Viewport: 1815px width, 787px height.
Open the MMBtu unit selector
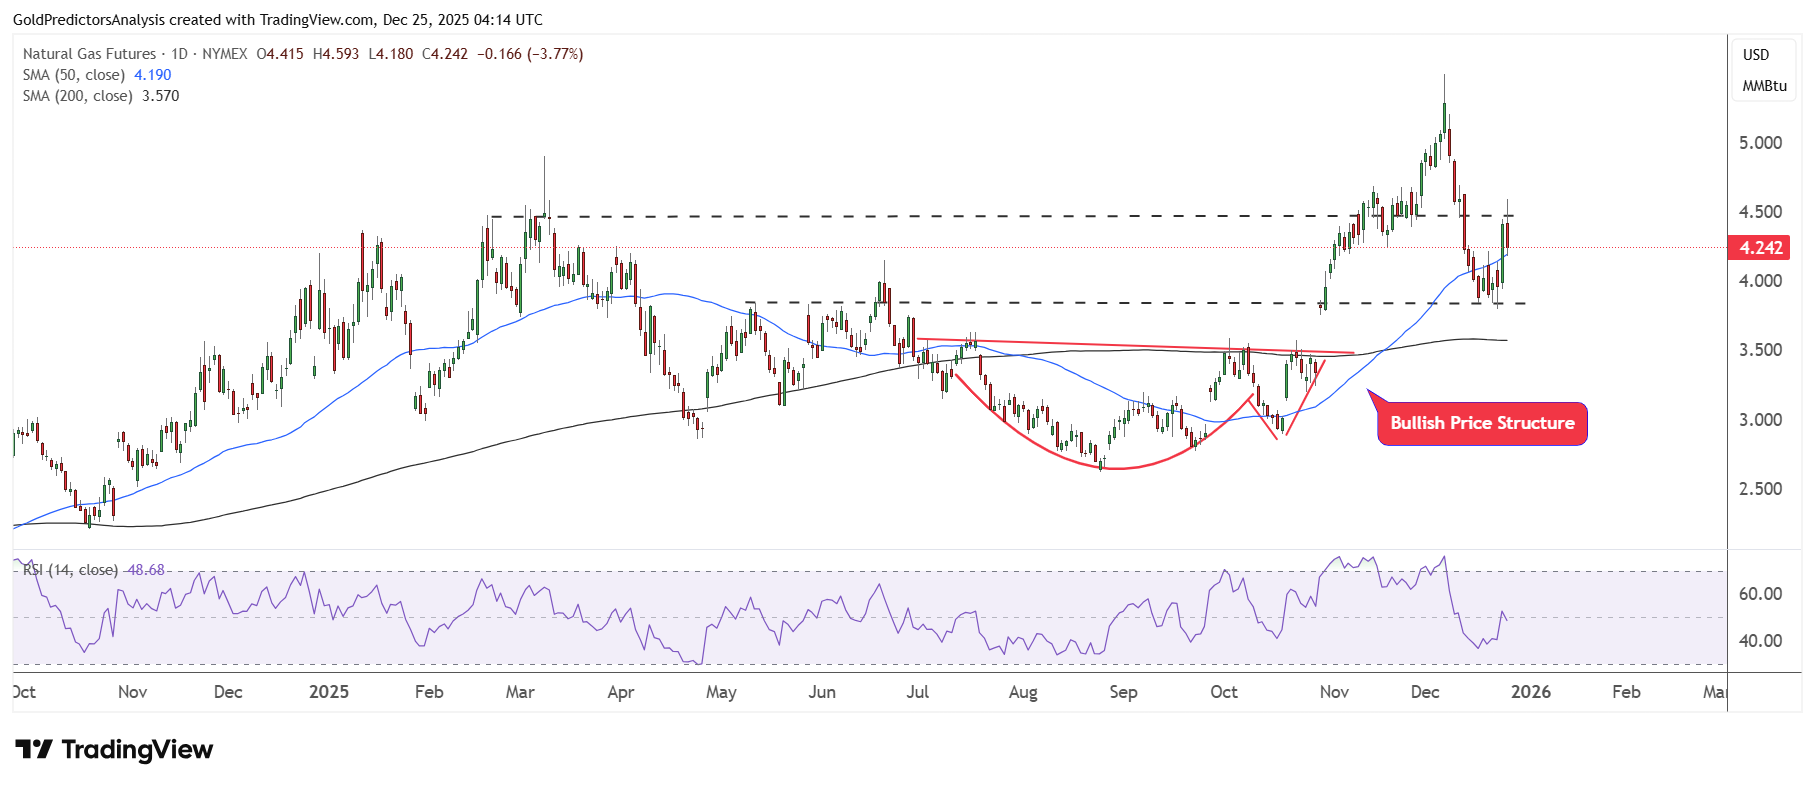point(1764,86)
